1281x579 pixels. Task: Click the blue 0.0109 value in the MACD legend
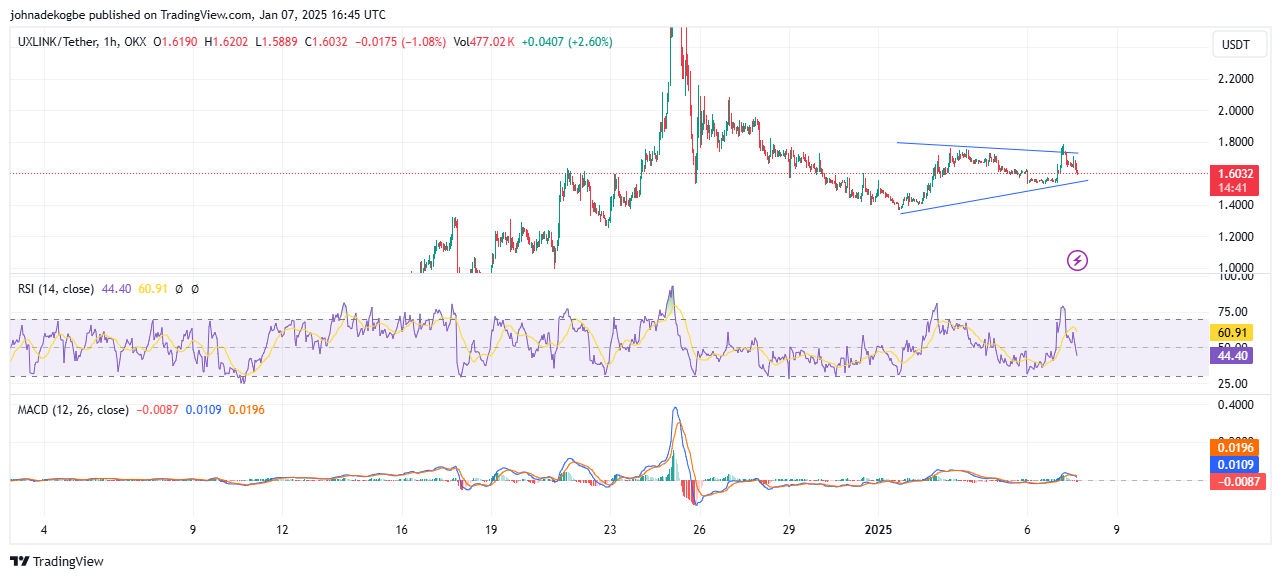tap(204, 410)
